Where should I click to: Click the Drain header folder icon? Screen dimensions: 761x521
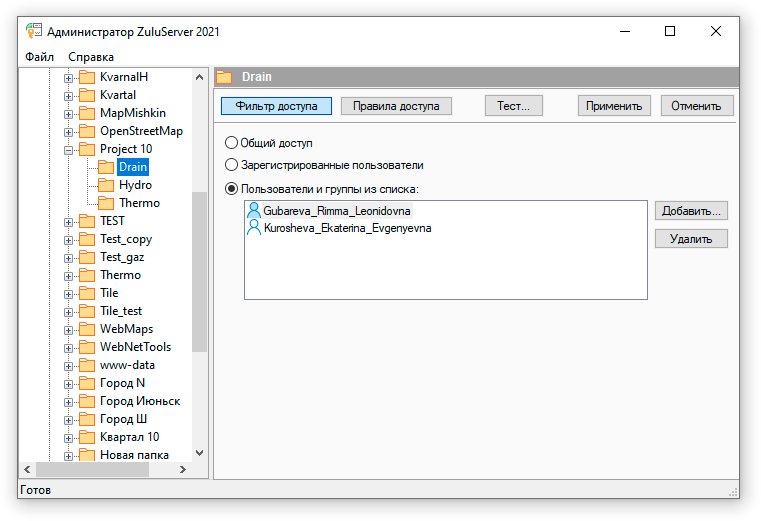(224, 77)
